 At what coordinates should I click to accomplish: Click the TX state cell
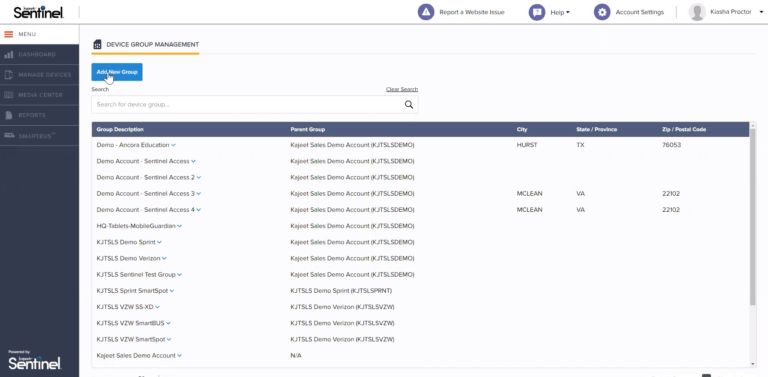580,145
